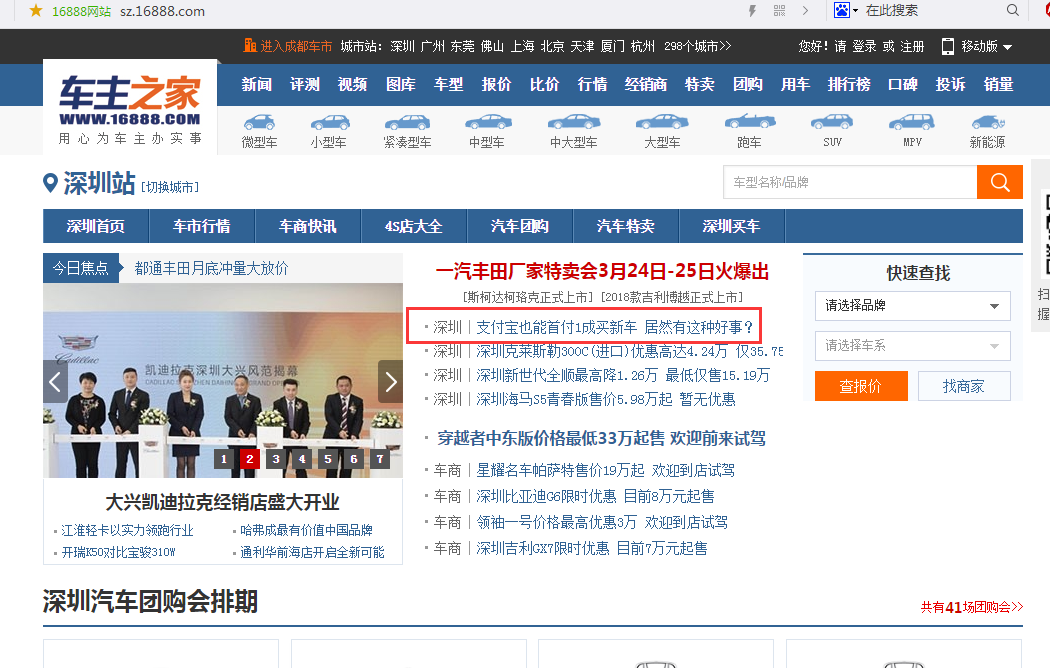
Task: Switch to 4S店大全 tab
Action: (414, 226)
